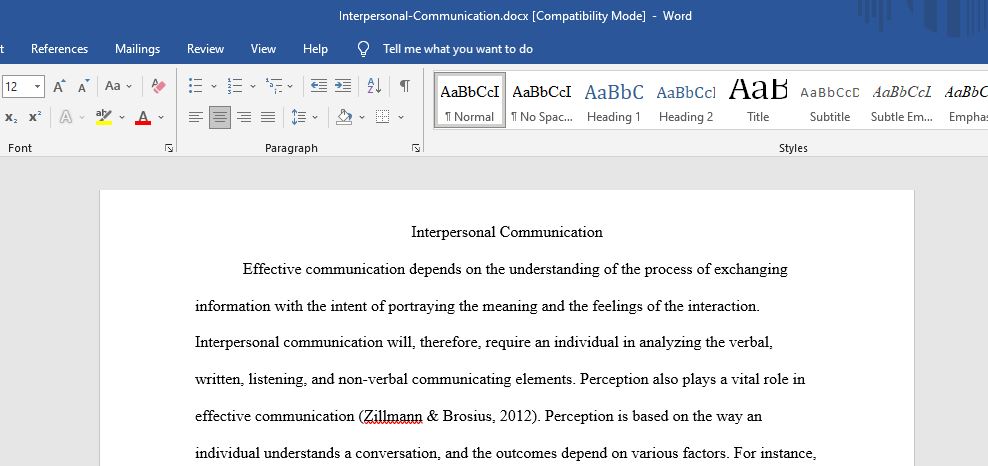
Task: Switch to the Mailings tab
Action: (137, 49)
